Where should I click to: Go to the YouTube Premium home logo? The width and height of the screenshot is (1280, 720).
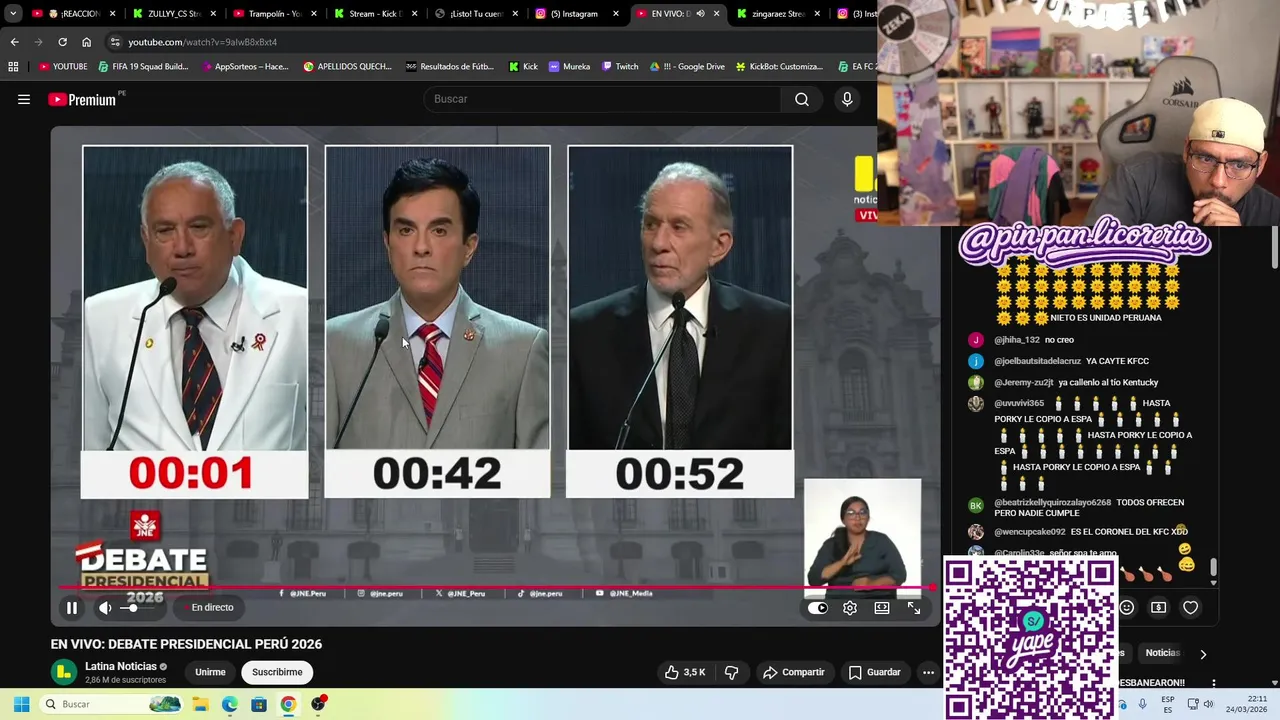point(82,99)
